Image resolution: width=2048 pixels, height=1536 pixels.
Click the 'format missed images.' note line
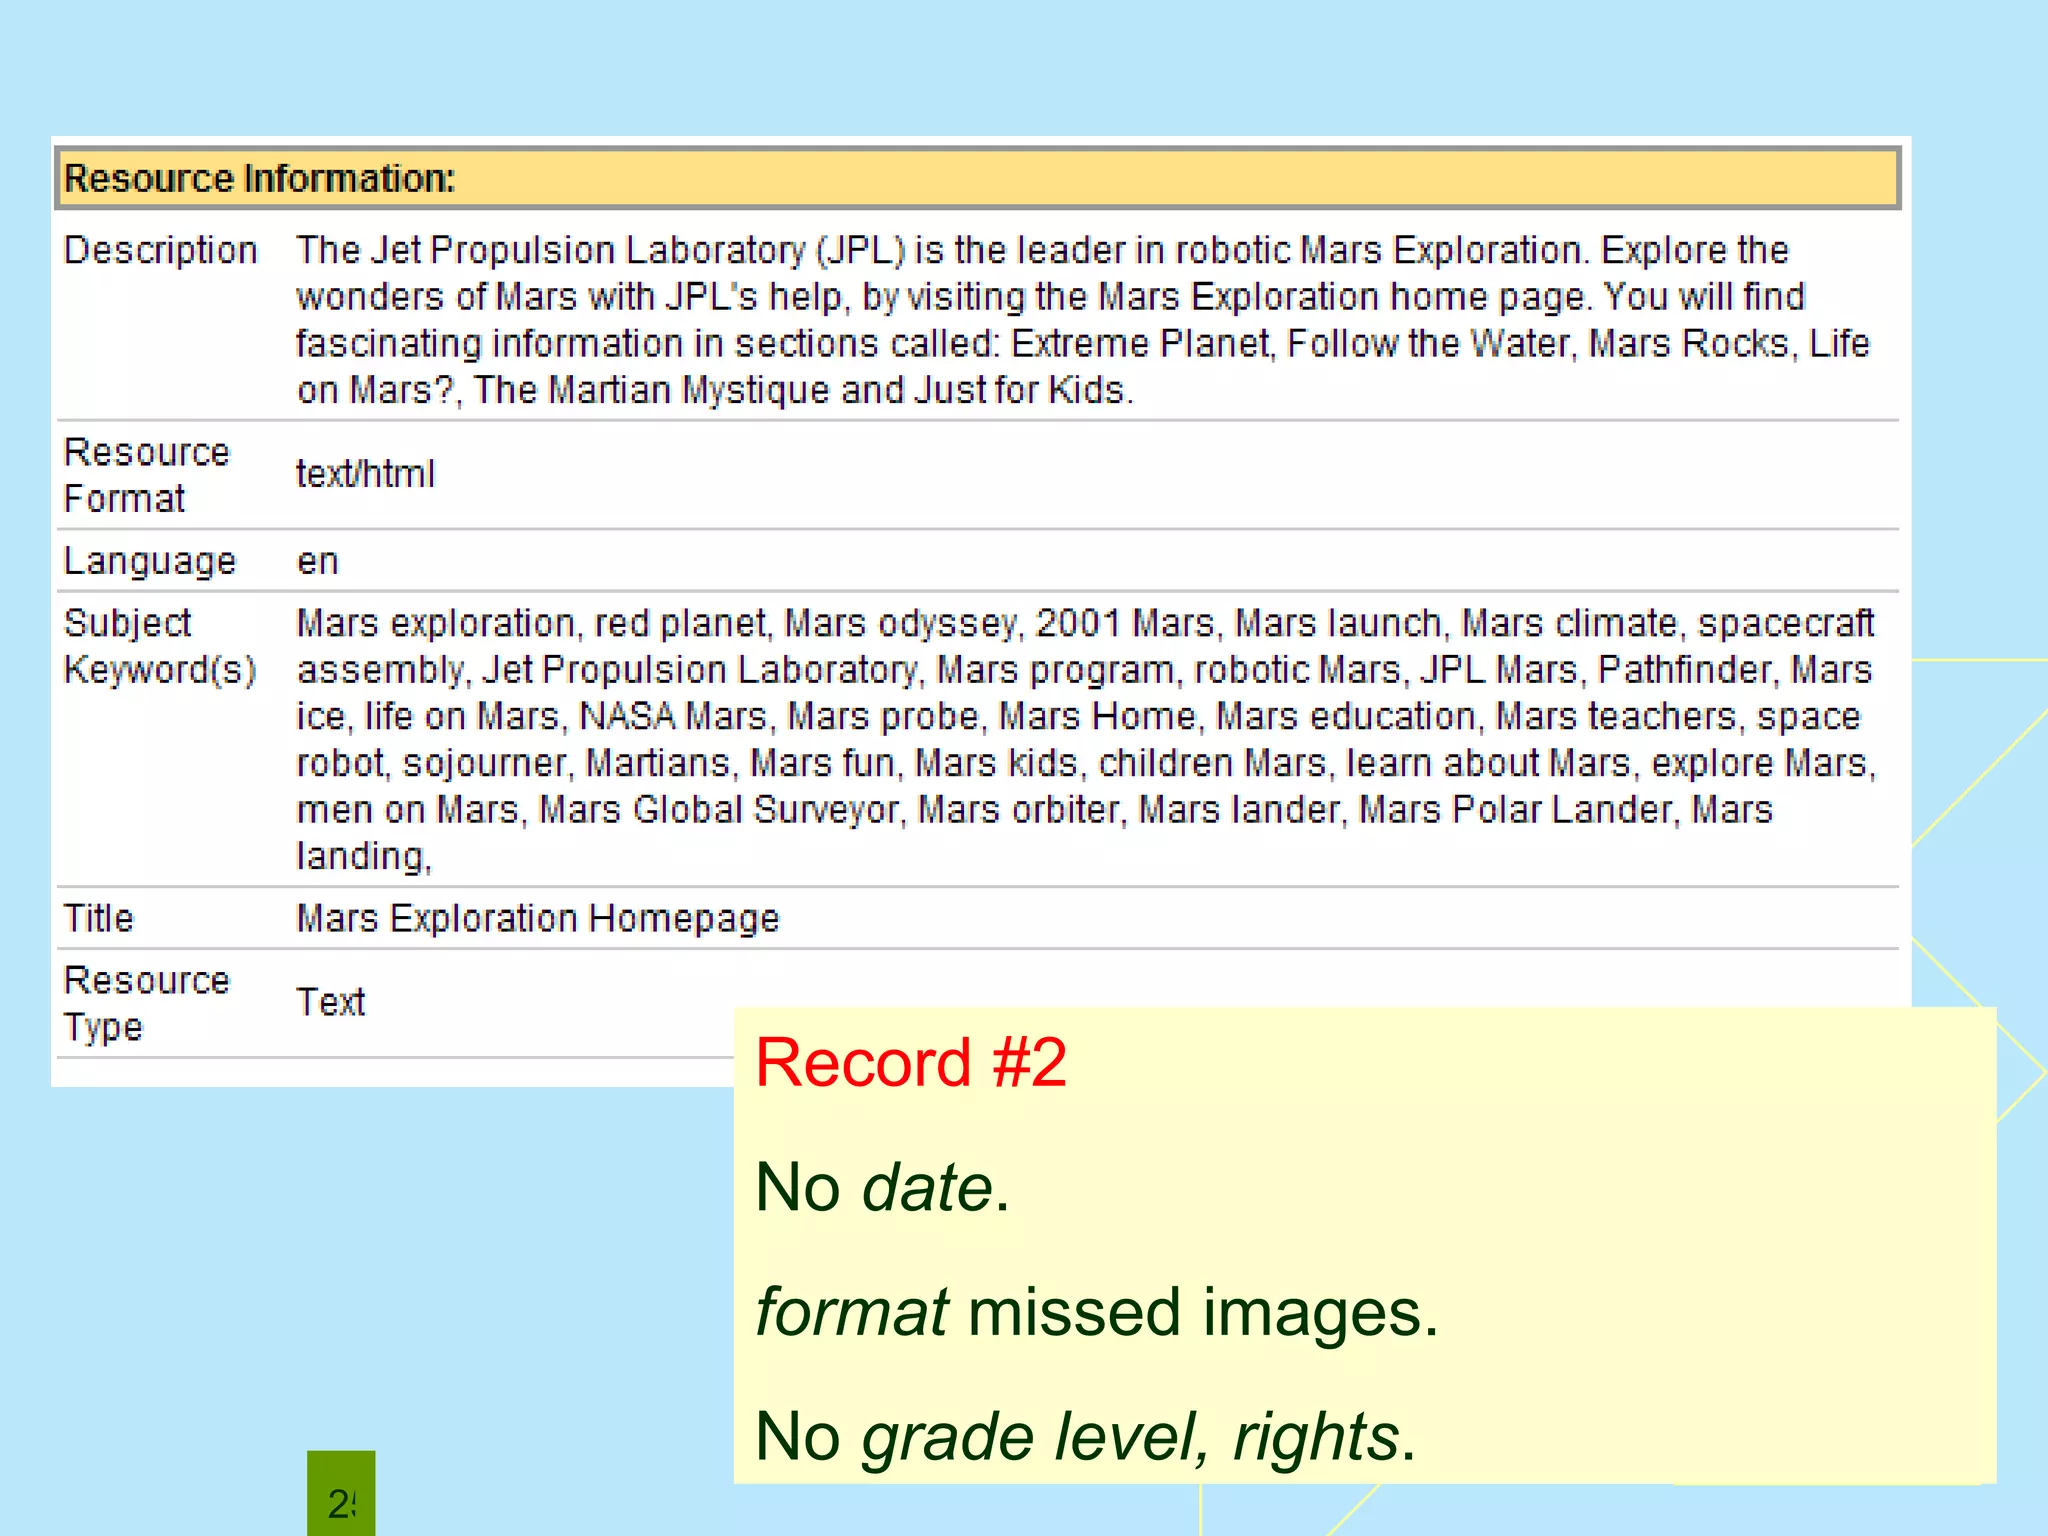tap(1097, 1312)
